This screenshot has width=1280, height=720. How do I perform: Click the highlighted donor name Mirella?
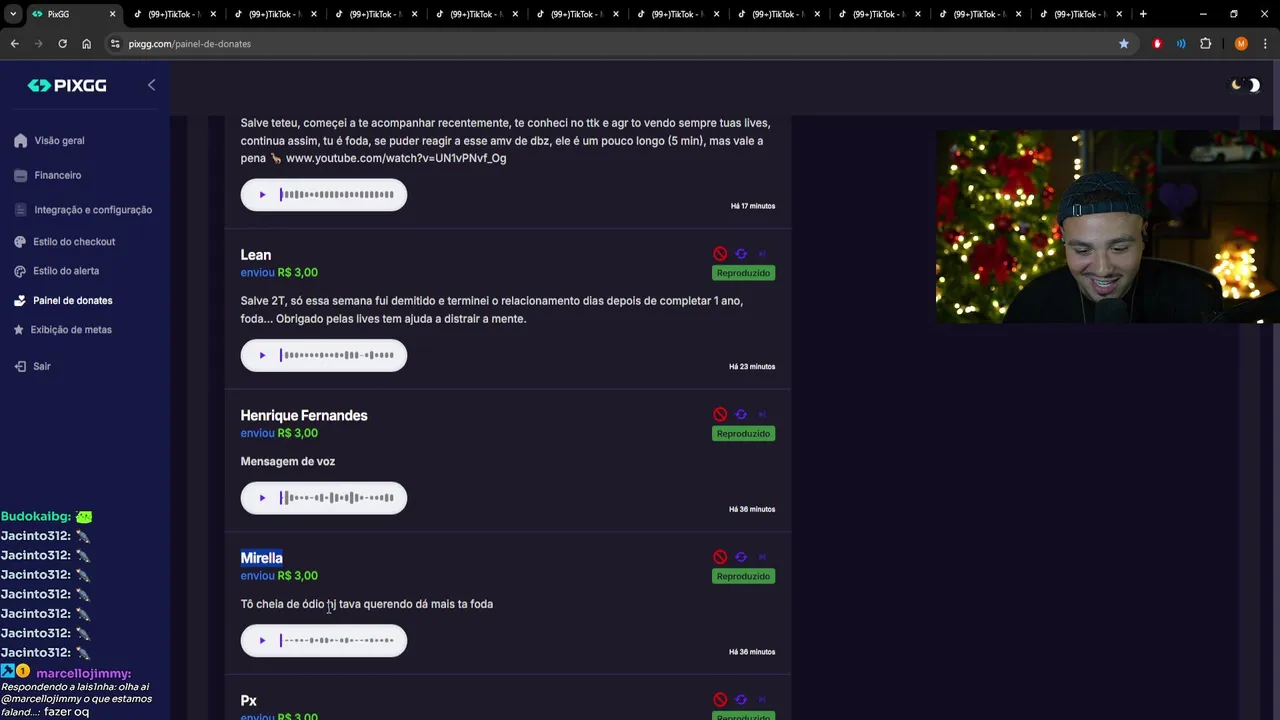[x=261, y=558]
